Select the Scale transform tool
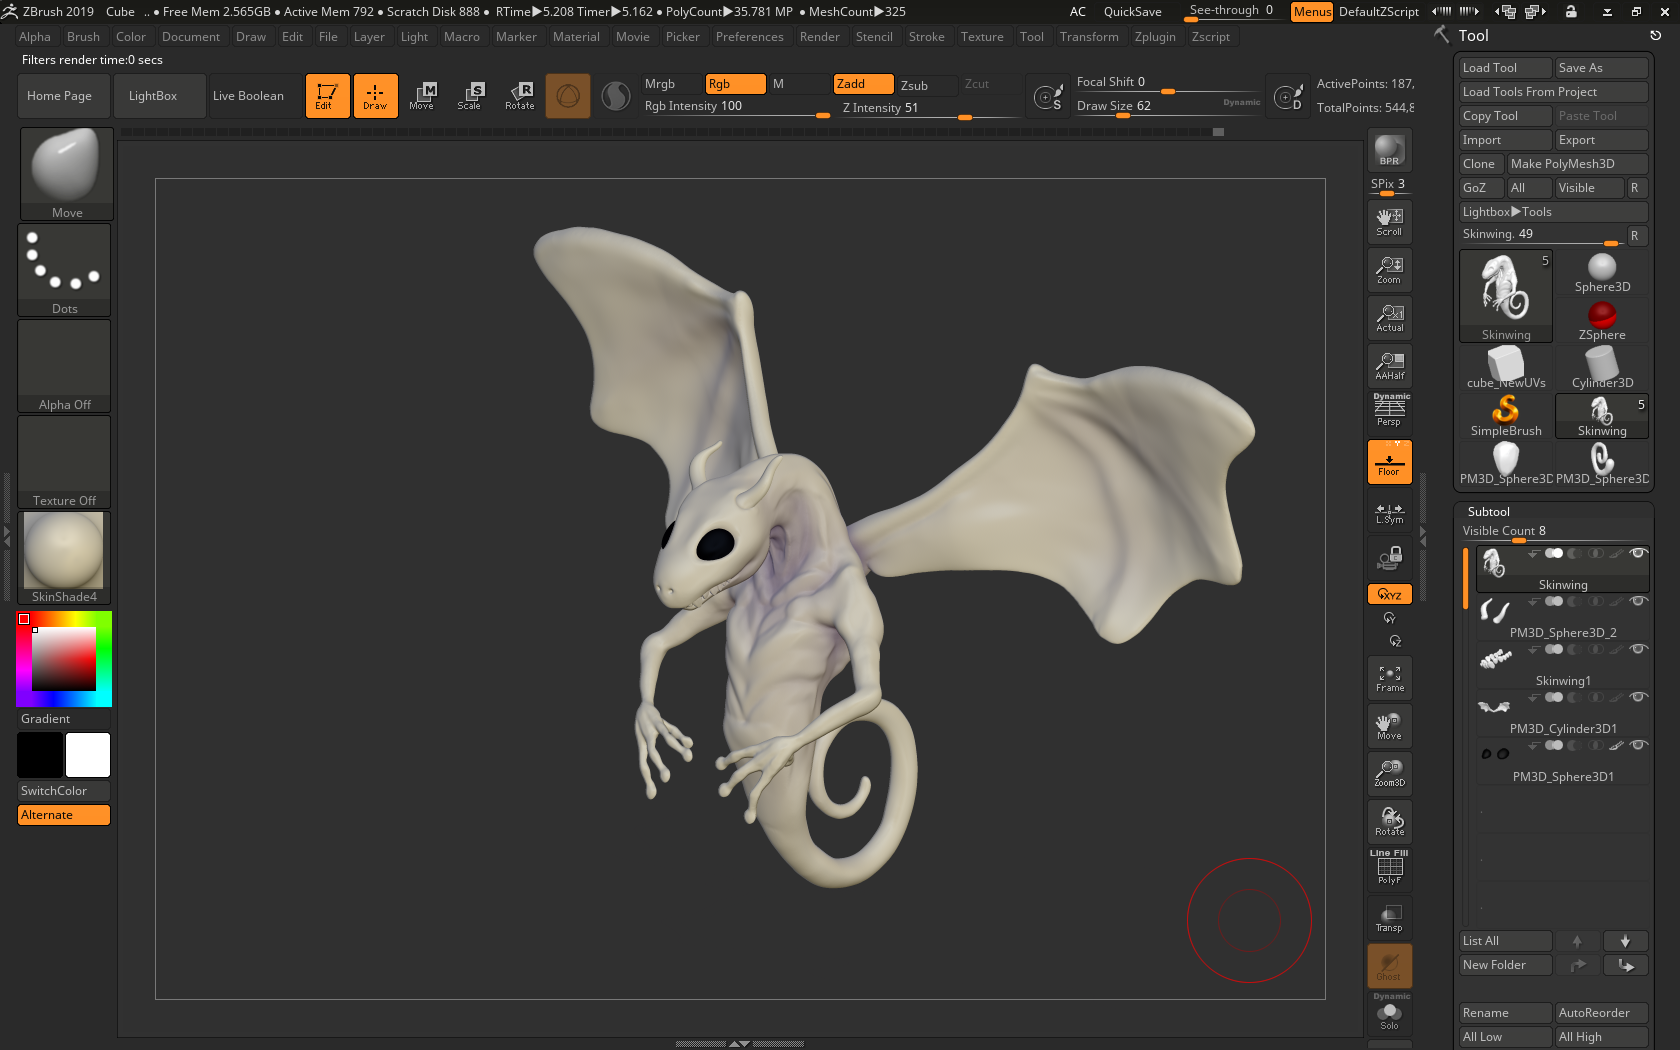This screenshot has width=1680, height=1050. click(x=469, y=95)
